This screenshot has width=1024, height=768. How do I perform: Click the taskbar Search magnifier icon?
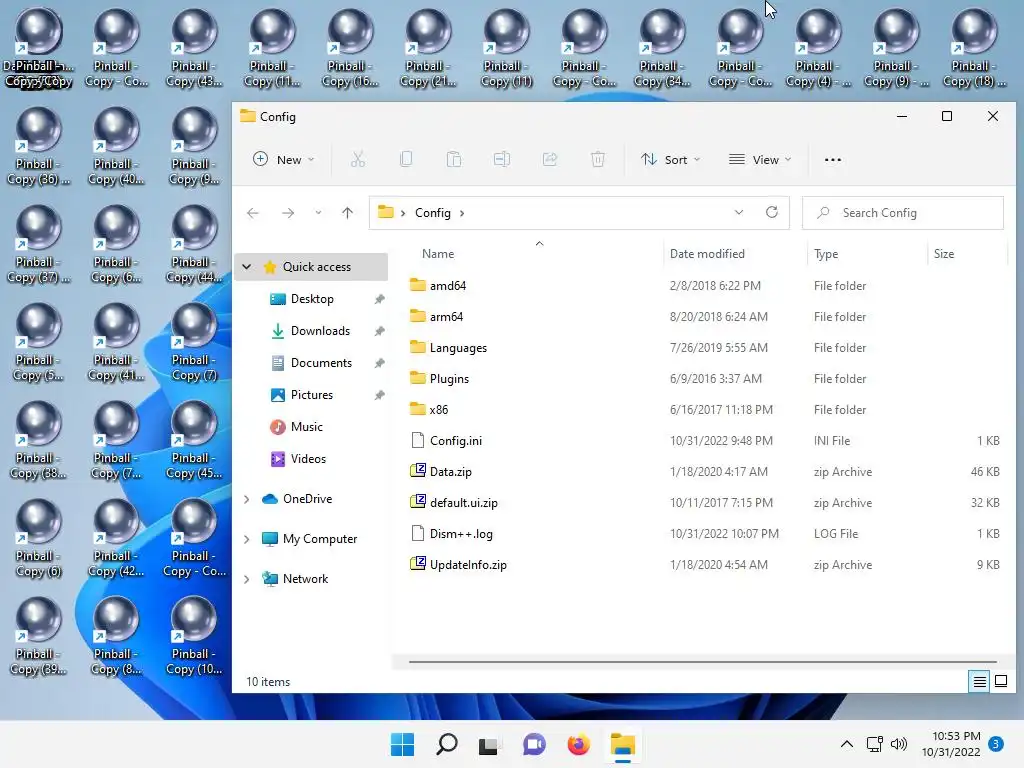point(447,744)
